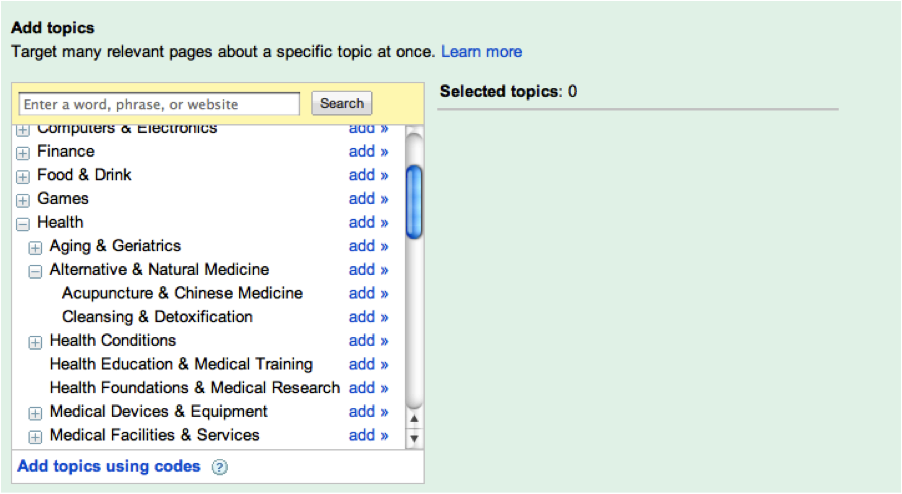Expand Health Conditions plus icon
Screen dimensions: 902x494
35,342
